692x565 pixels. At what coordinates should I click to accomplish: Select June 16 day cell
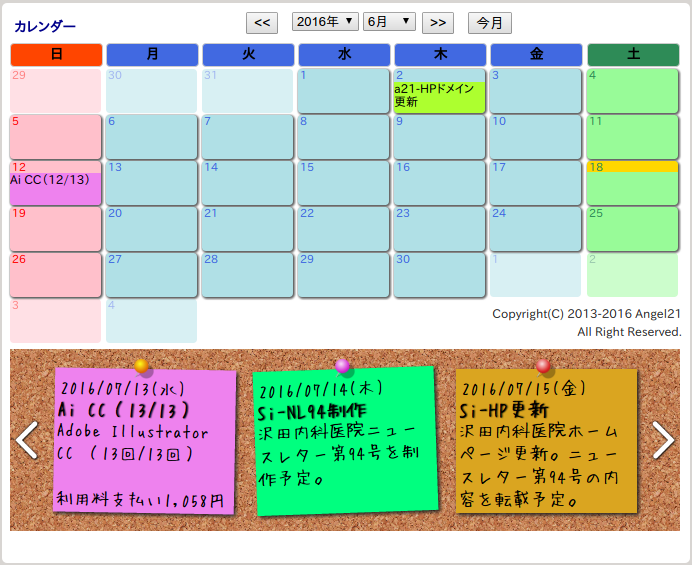click(440, 183)
